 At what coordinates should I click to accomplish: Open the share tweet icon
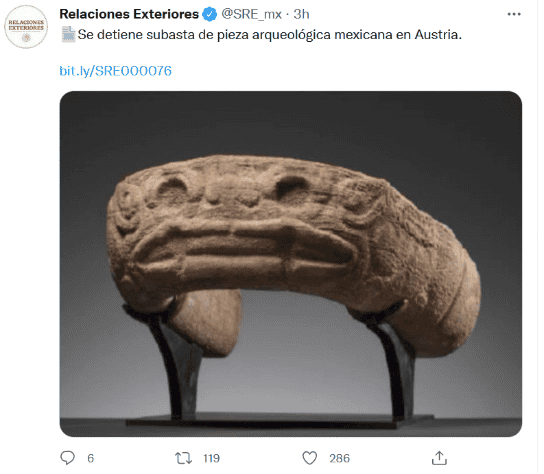[439, 458]
